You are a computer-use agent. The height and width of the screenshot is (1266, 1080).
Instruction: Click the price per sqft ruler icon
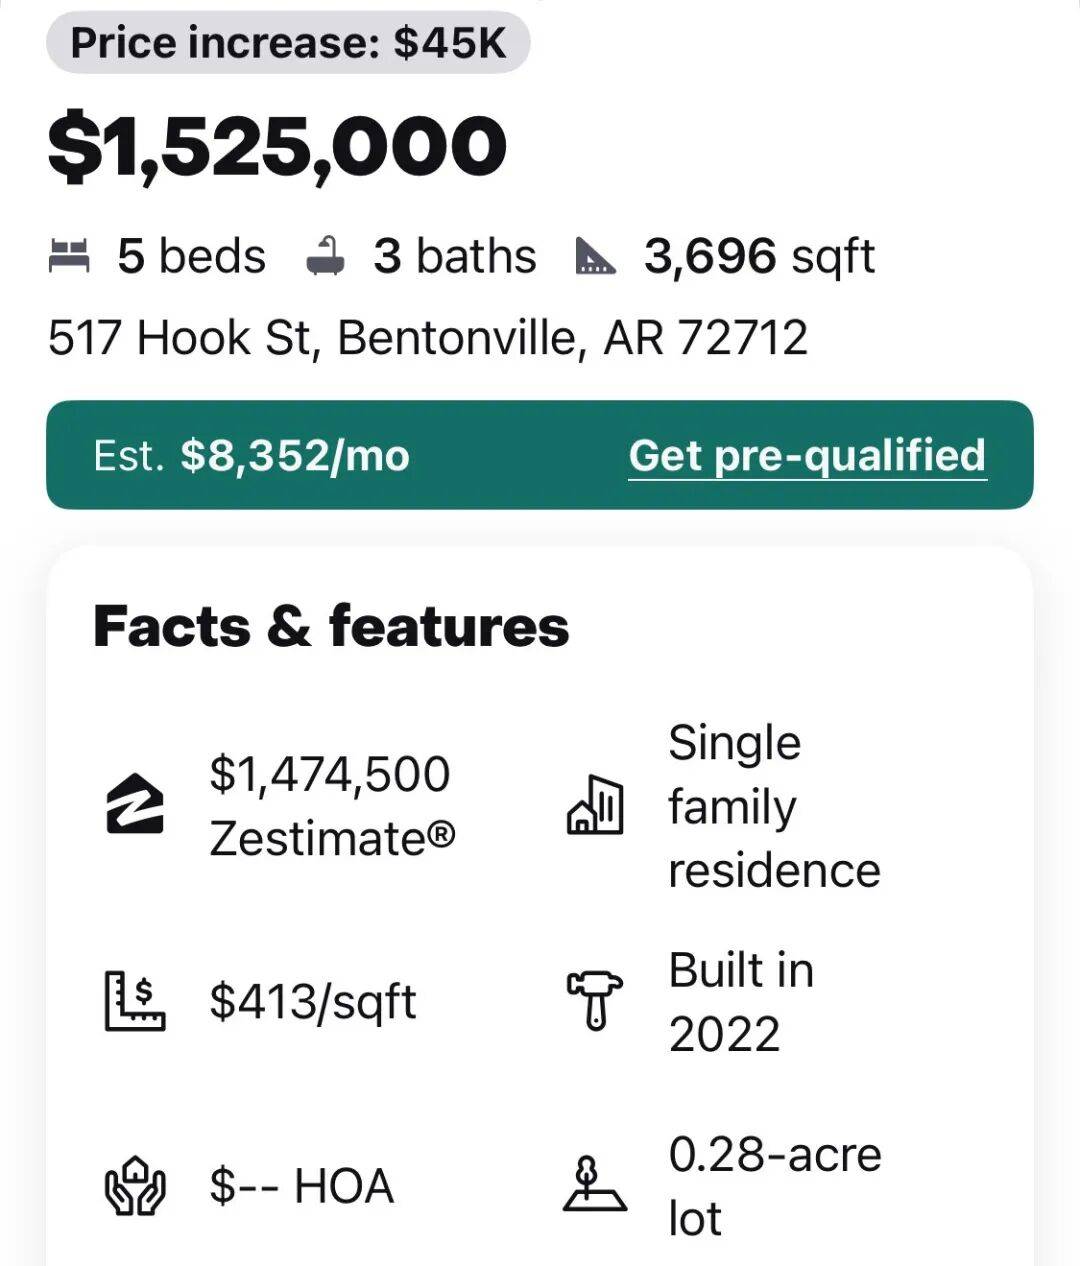coord(135,1000)
